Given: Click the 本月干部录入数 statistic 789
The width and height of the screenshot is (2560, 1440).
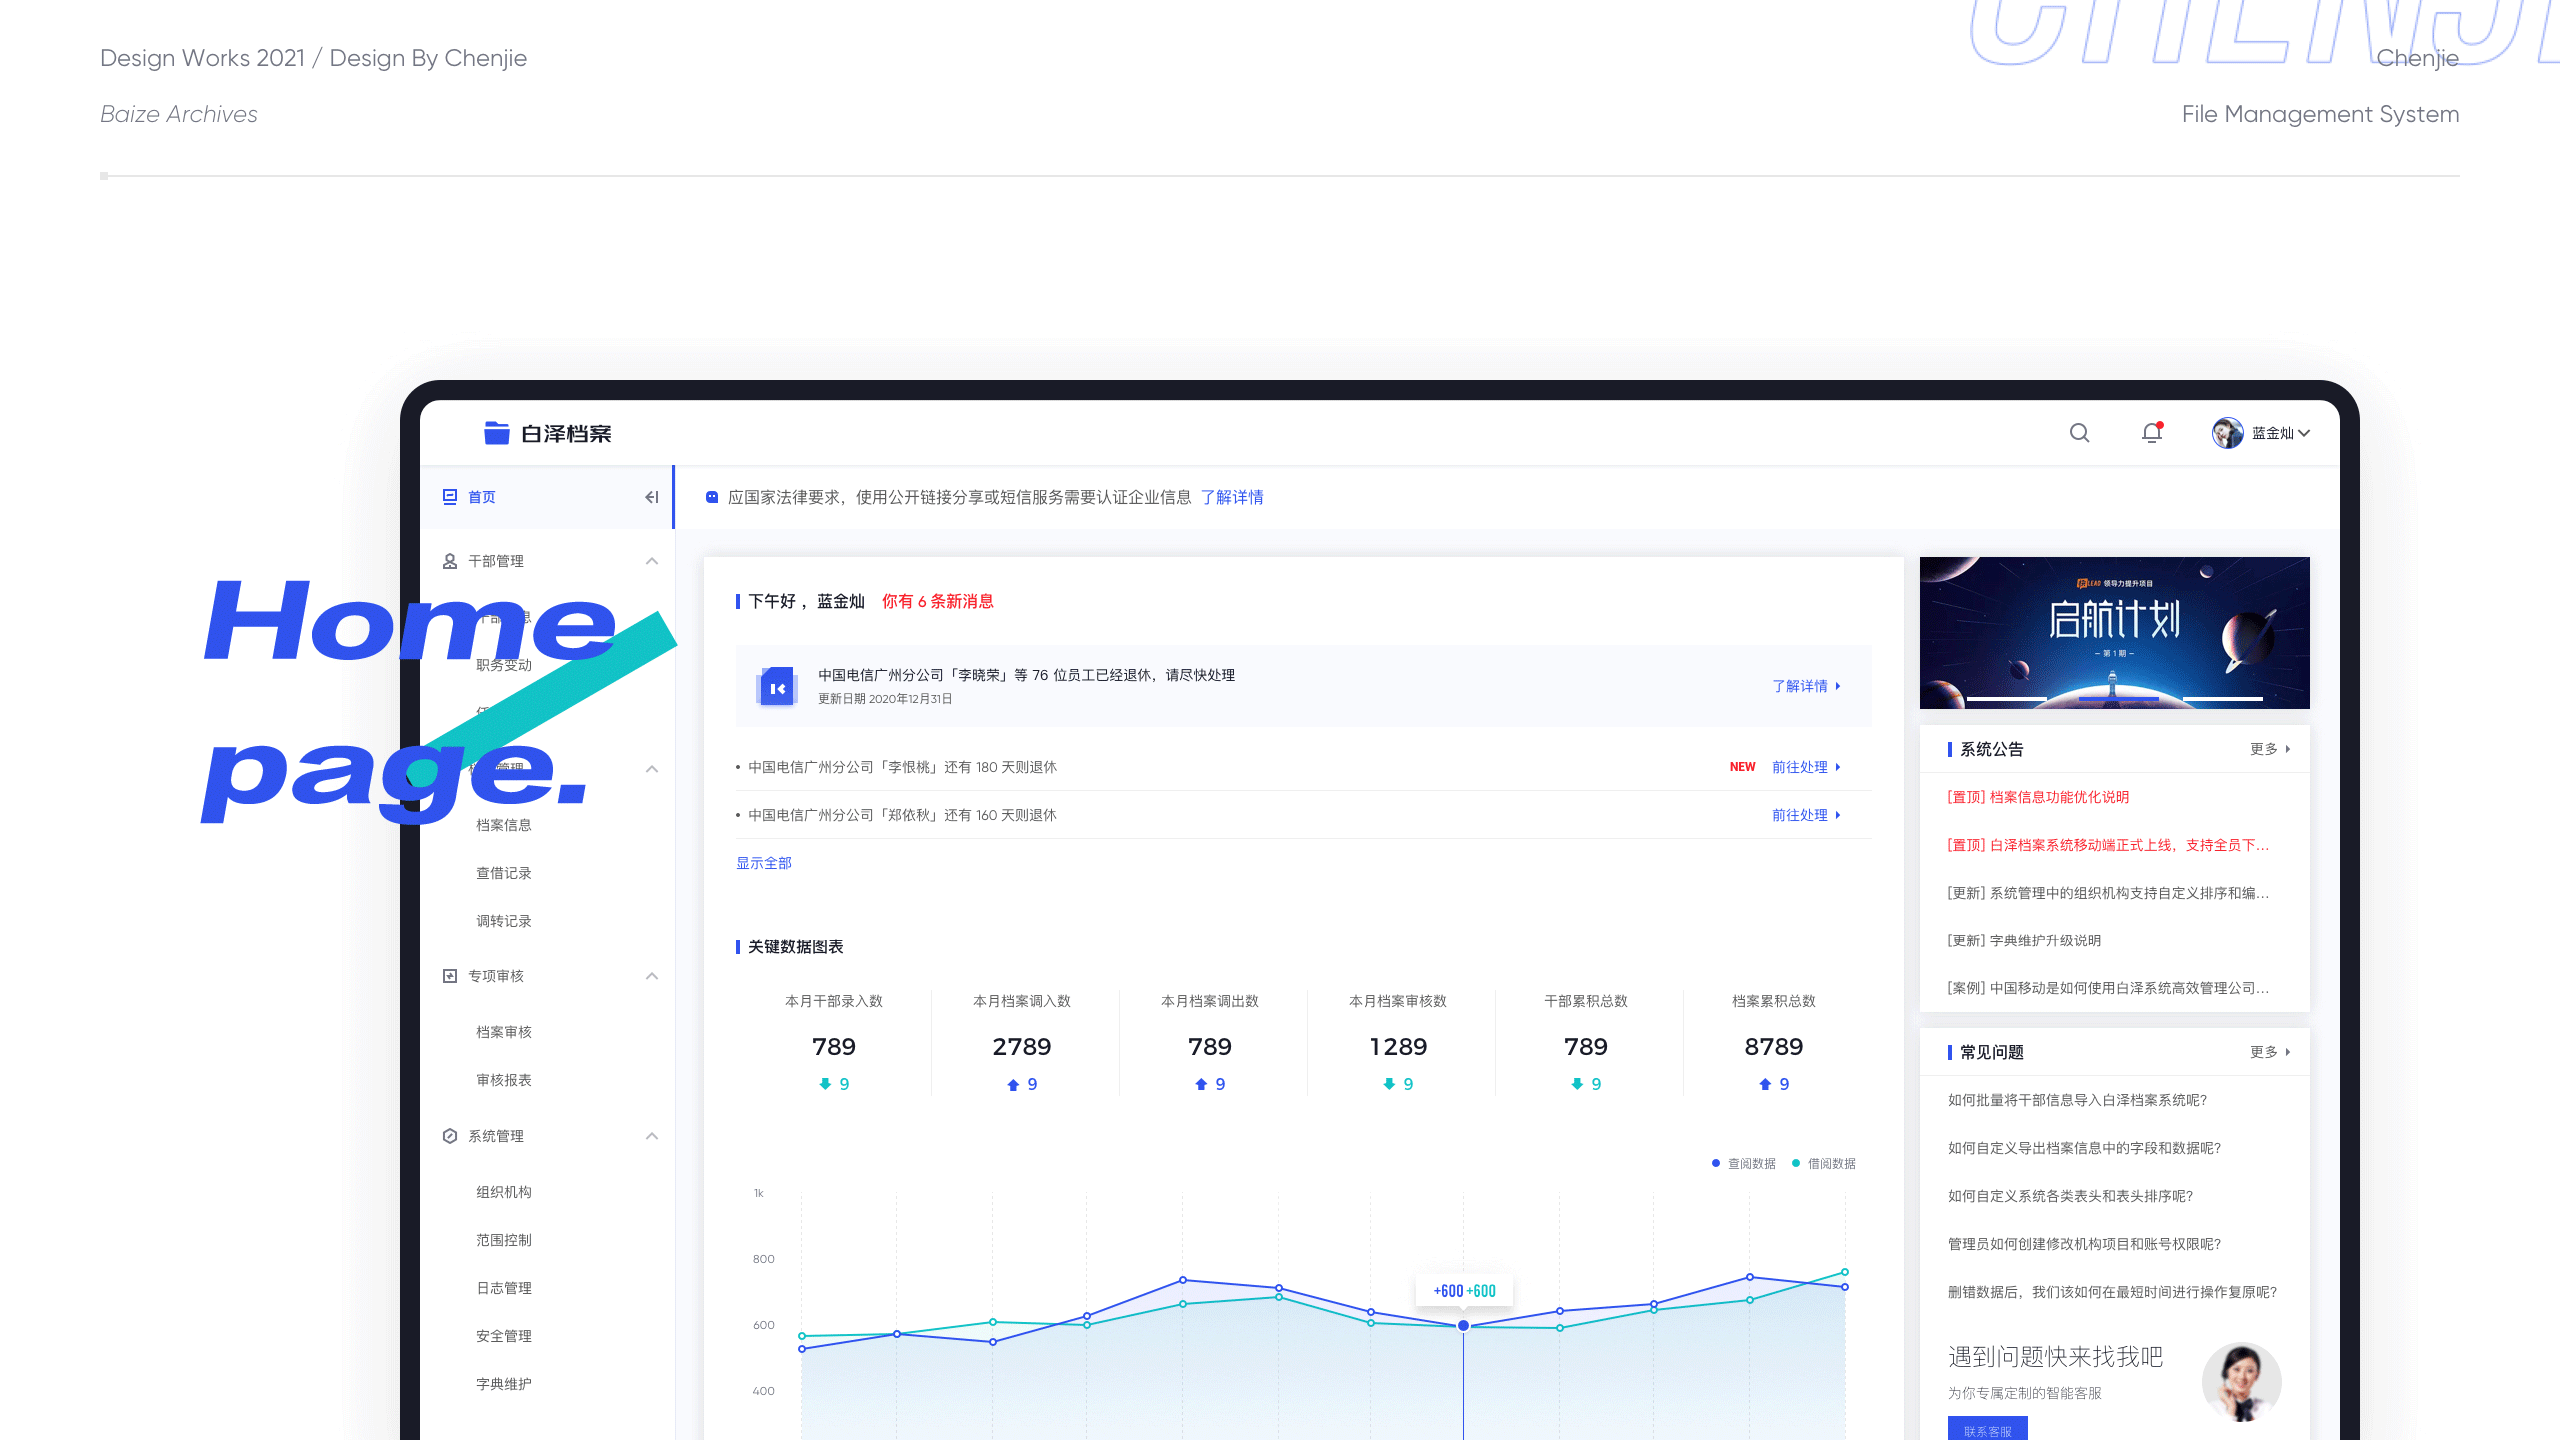Looking at the screenshot, I should 834,1047.
